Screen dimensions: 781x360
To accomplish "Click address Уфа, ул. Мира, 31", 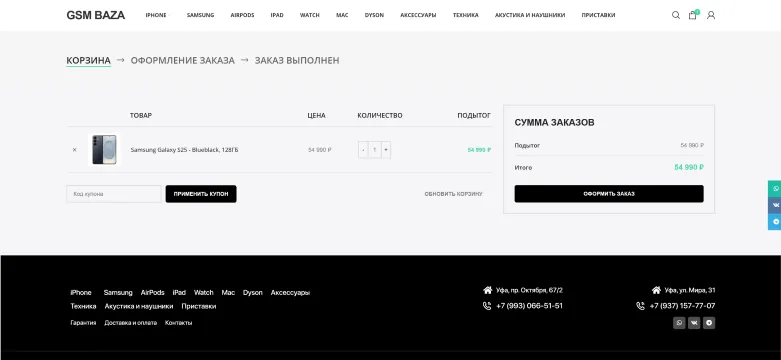I will (690, 290).
